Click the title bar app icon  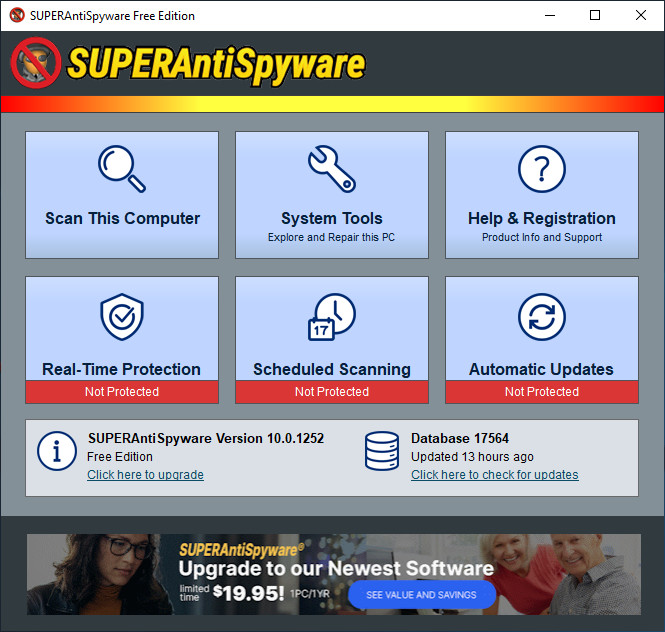pyautogui.click(x=17, y=15)
